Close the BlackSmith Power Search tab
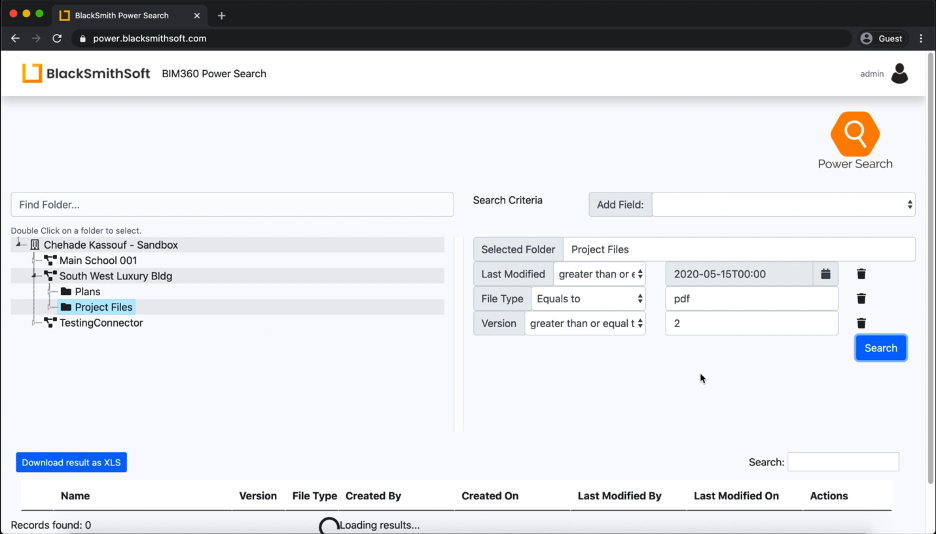936x534 pixels. pos(196,16)
